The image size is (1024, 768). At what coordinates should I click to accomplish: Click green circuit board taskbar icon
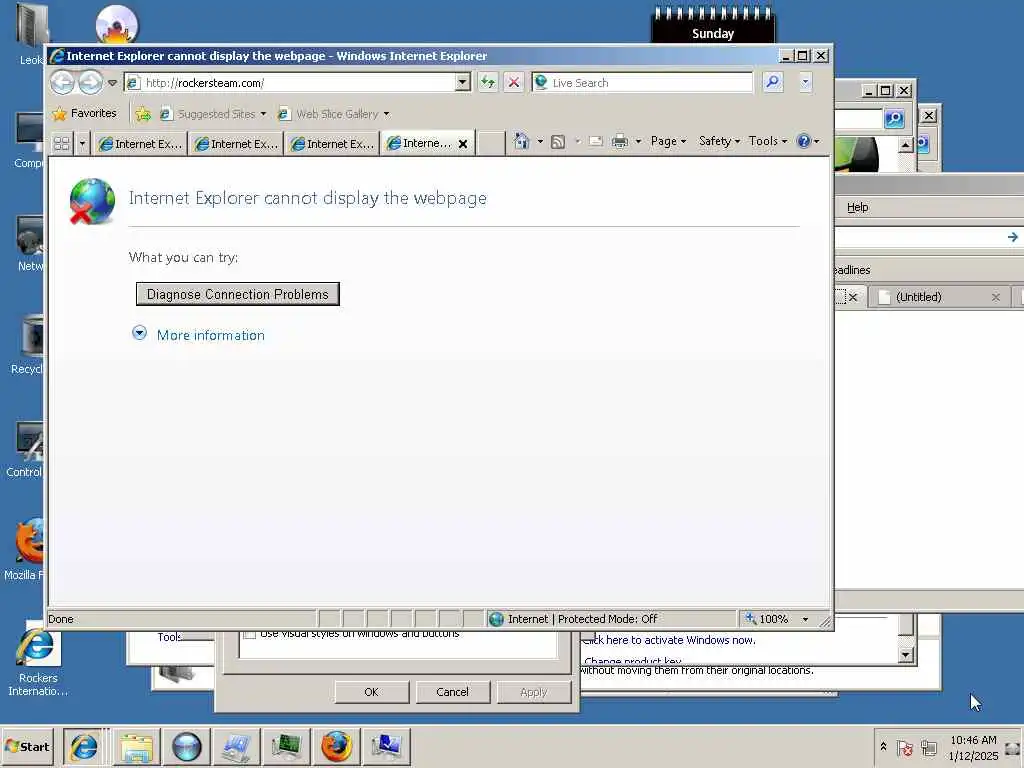point(286,746)
